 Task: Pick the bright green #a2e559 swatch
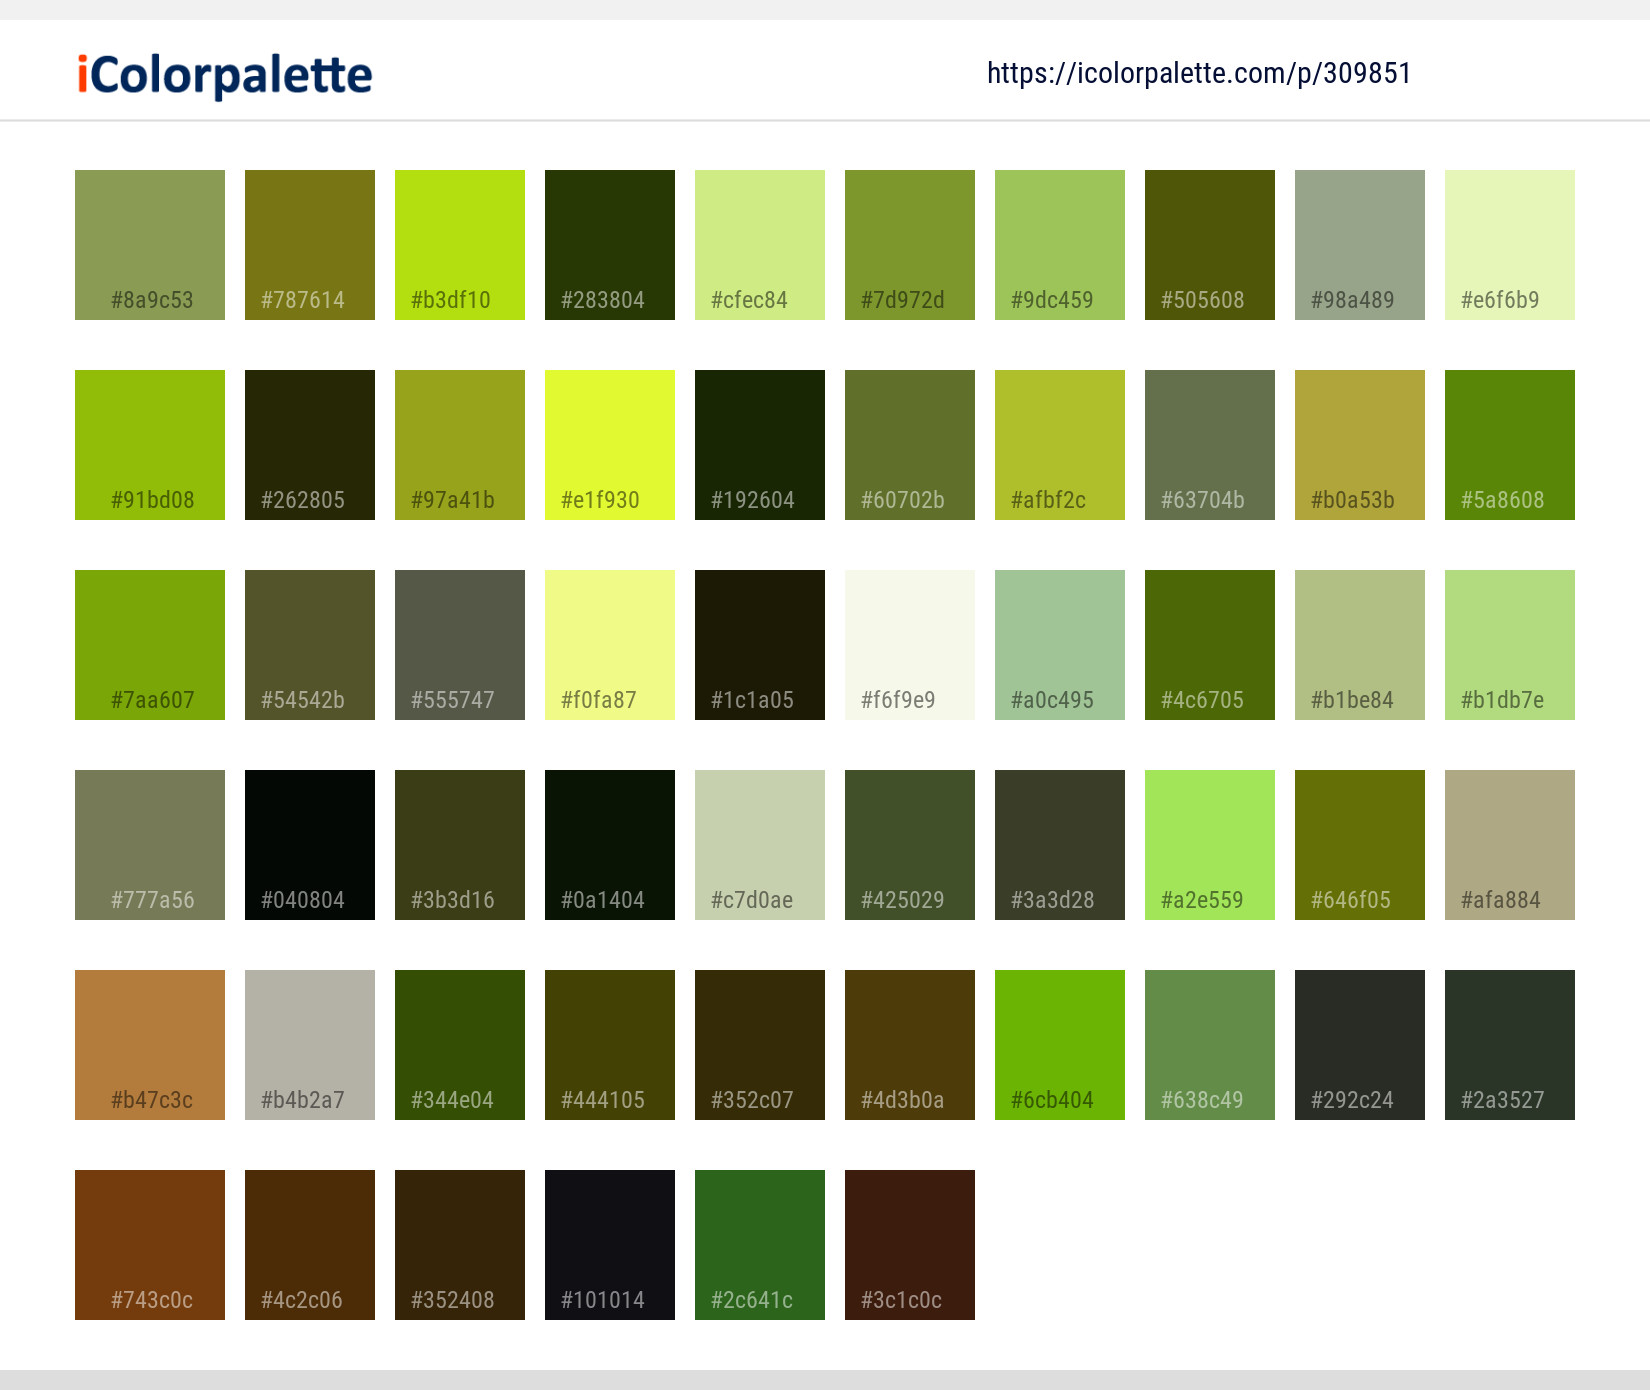[1210, 845]
